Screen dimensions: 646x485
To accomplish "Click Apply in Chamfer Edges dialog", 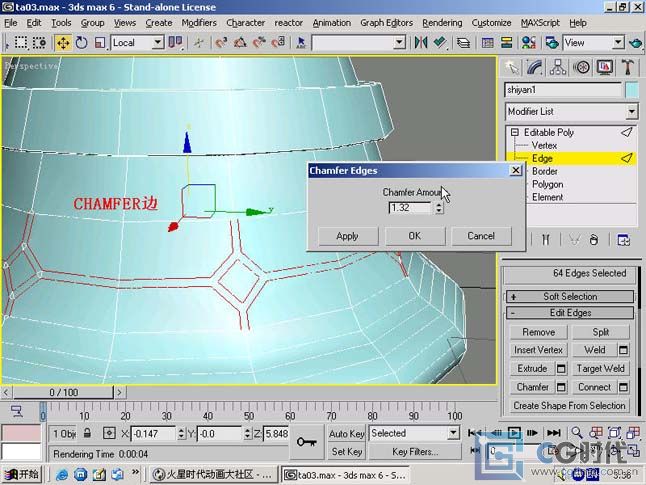I will tap(348, 236).
